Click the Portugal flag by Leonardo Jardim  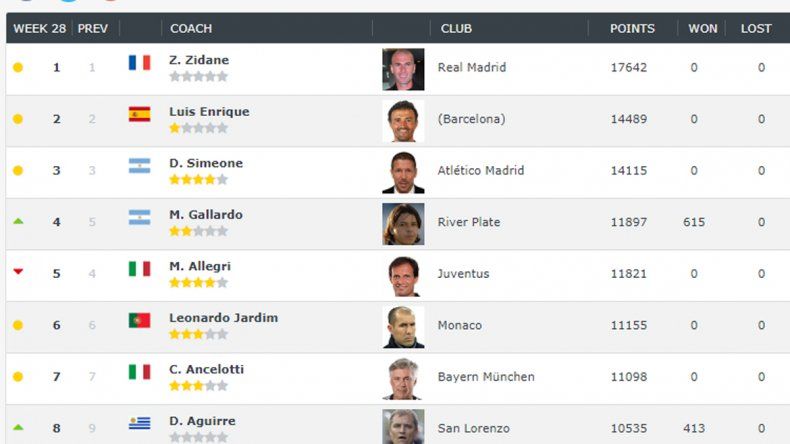(139, 321)
